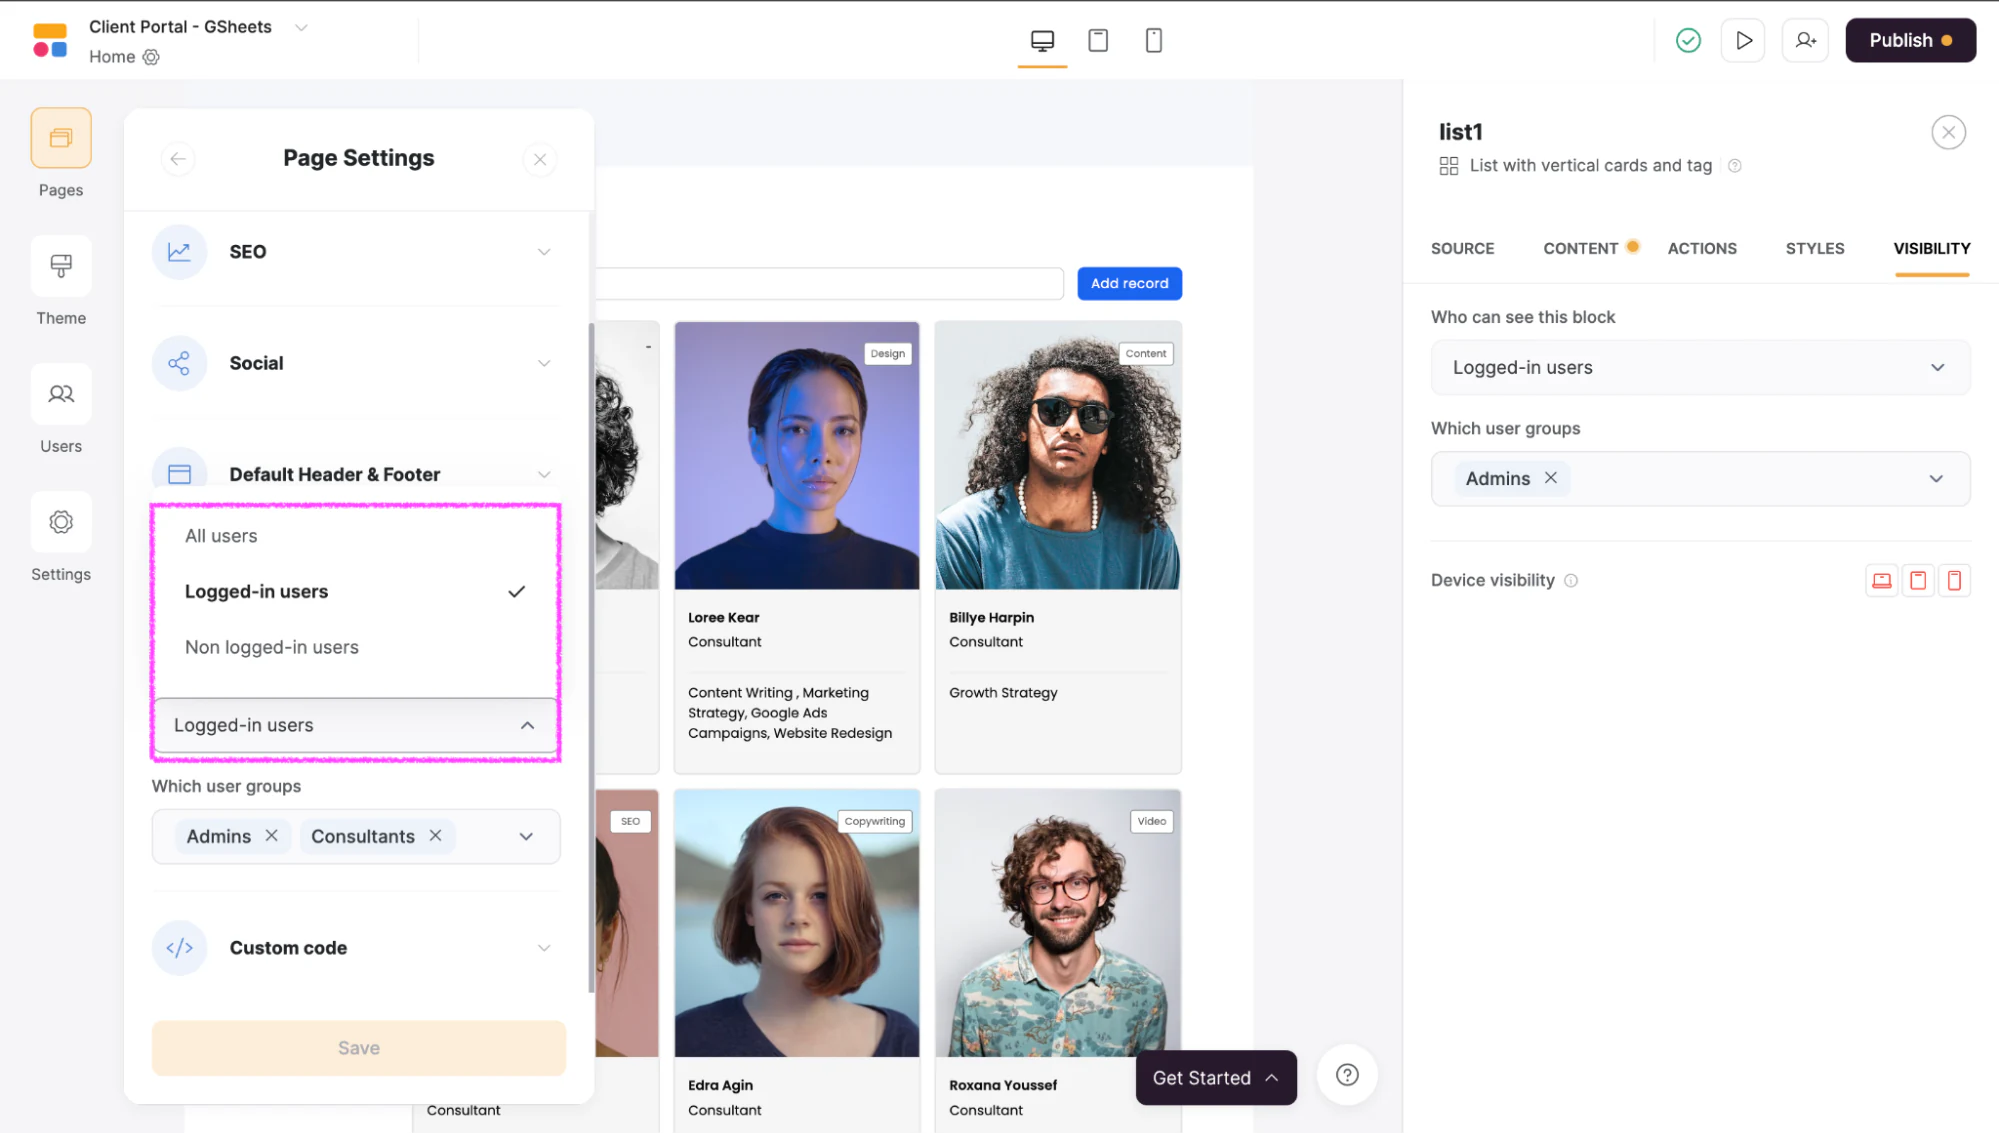Click info icon beside block description

tap(1735, 166)
